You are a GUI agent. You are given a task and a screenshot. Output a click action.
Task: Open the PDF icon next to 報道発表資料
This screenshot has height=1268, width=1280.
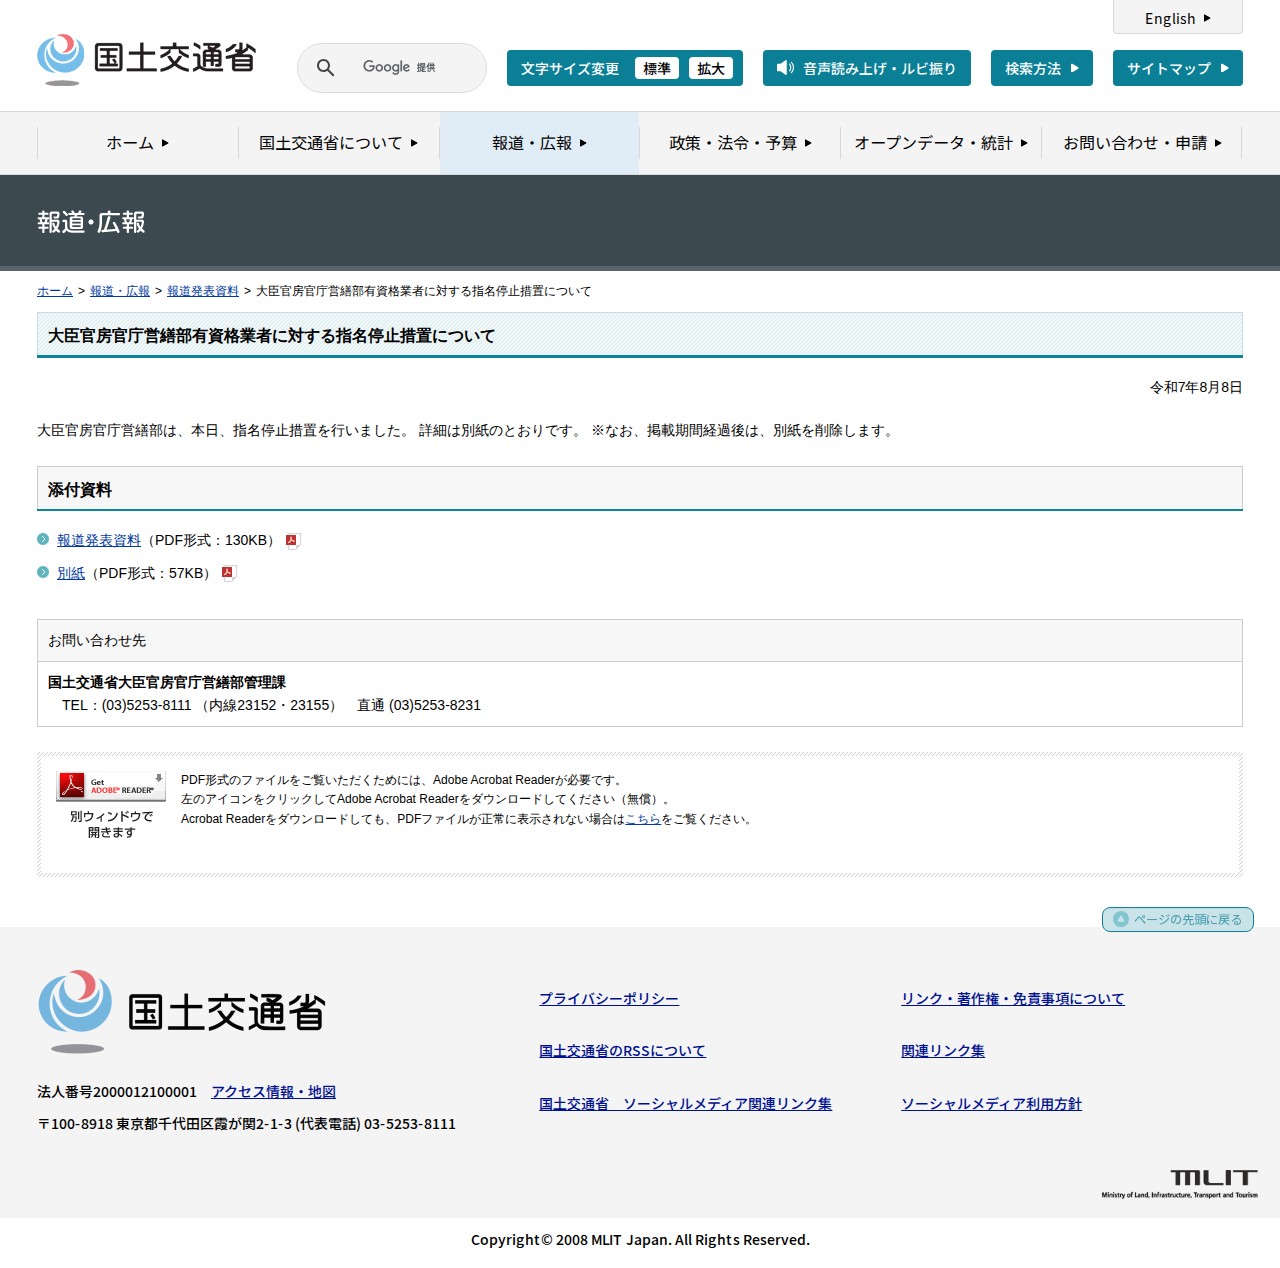point(291,540)
